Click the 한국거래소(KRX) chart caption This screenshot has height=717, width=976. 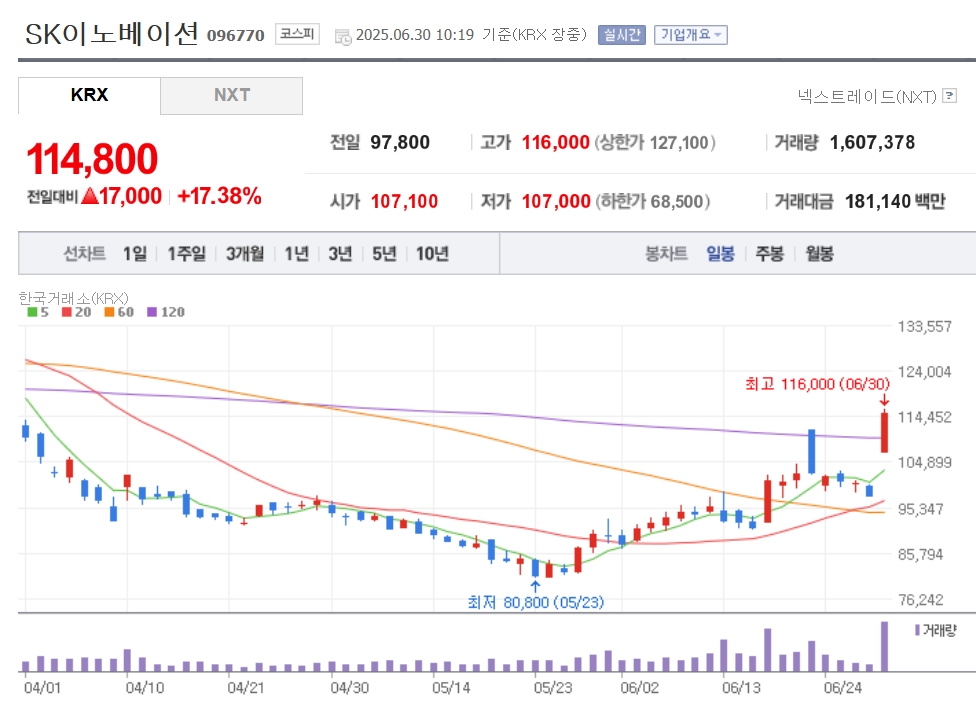tap(73, 298)
